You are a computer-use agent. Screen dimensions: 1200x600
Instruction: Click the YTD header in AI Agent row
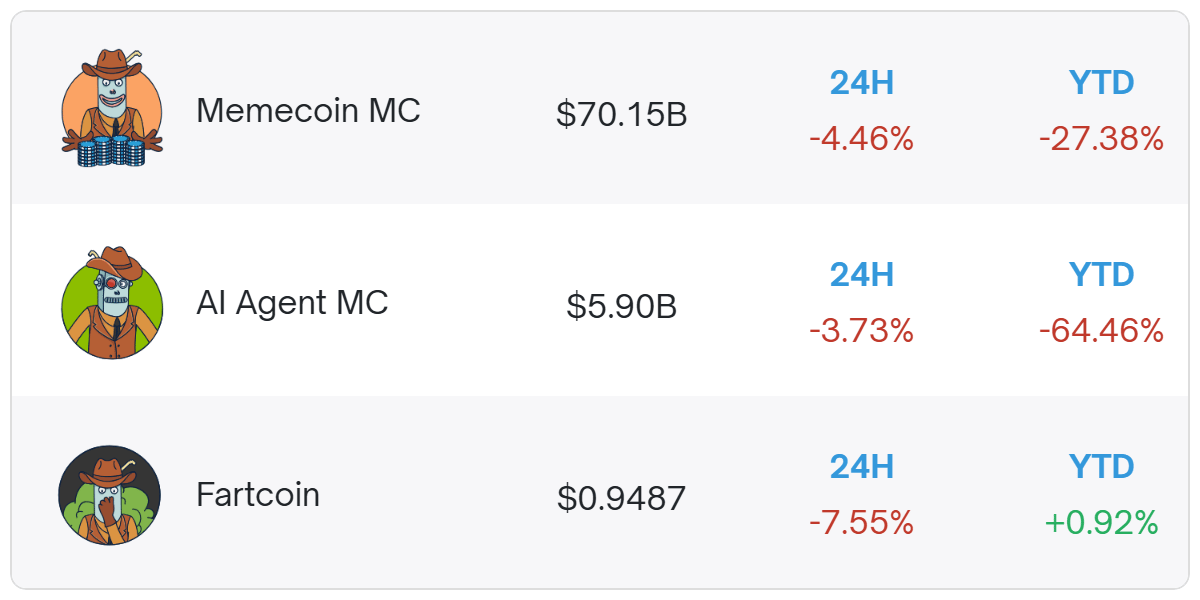pos(1101,275)
